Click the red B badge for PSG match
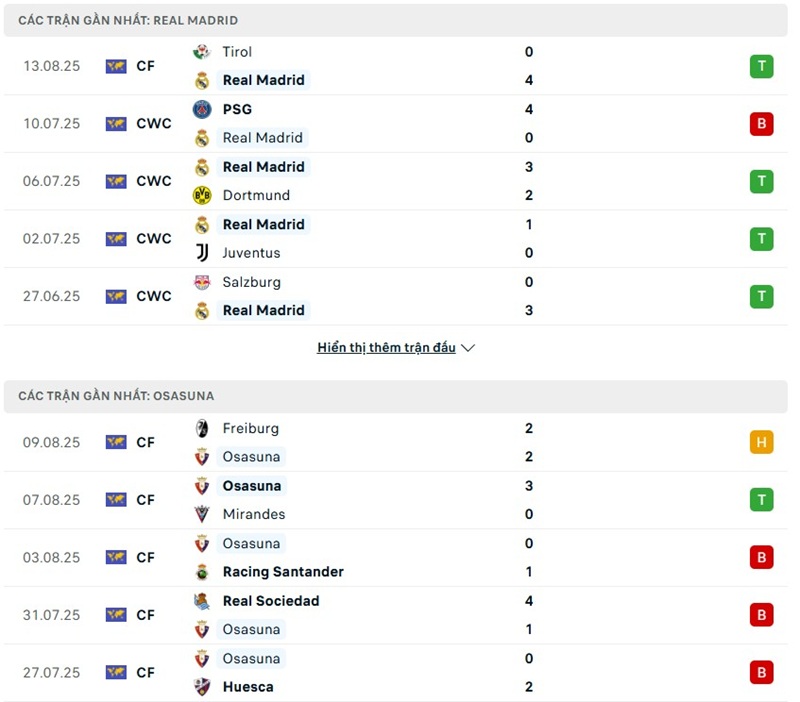This screenshot has height=702, width=800. point(761,124)
